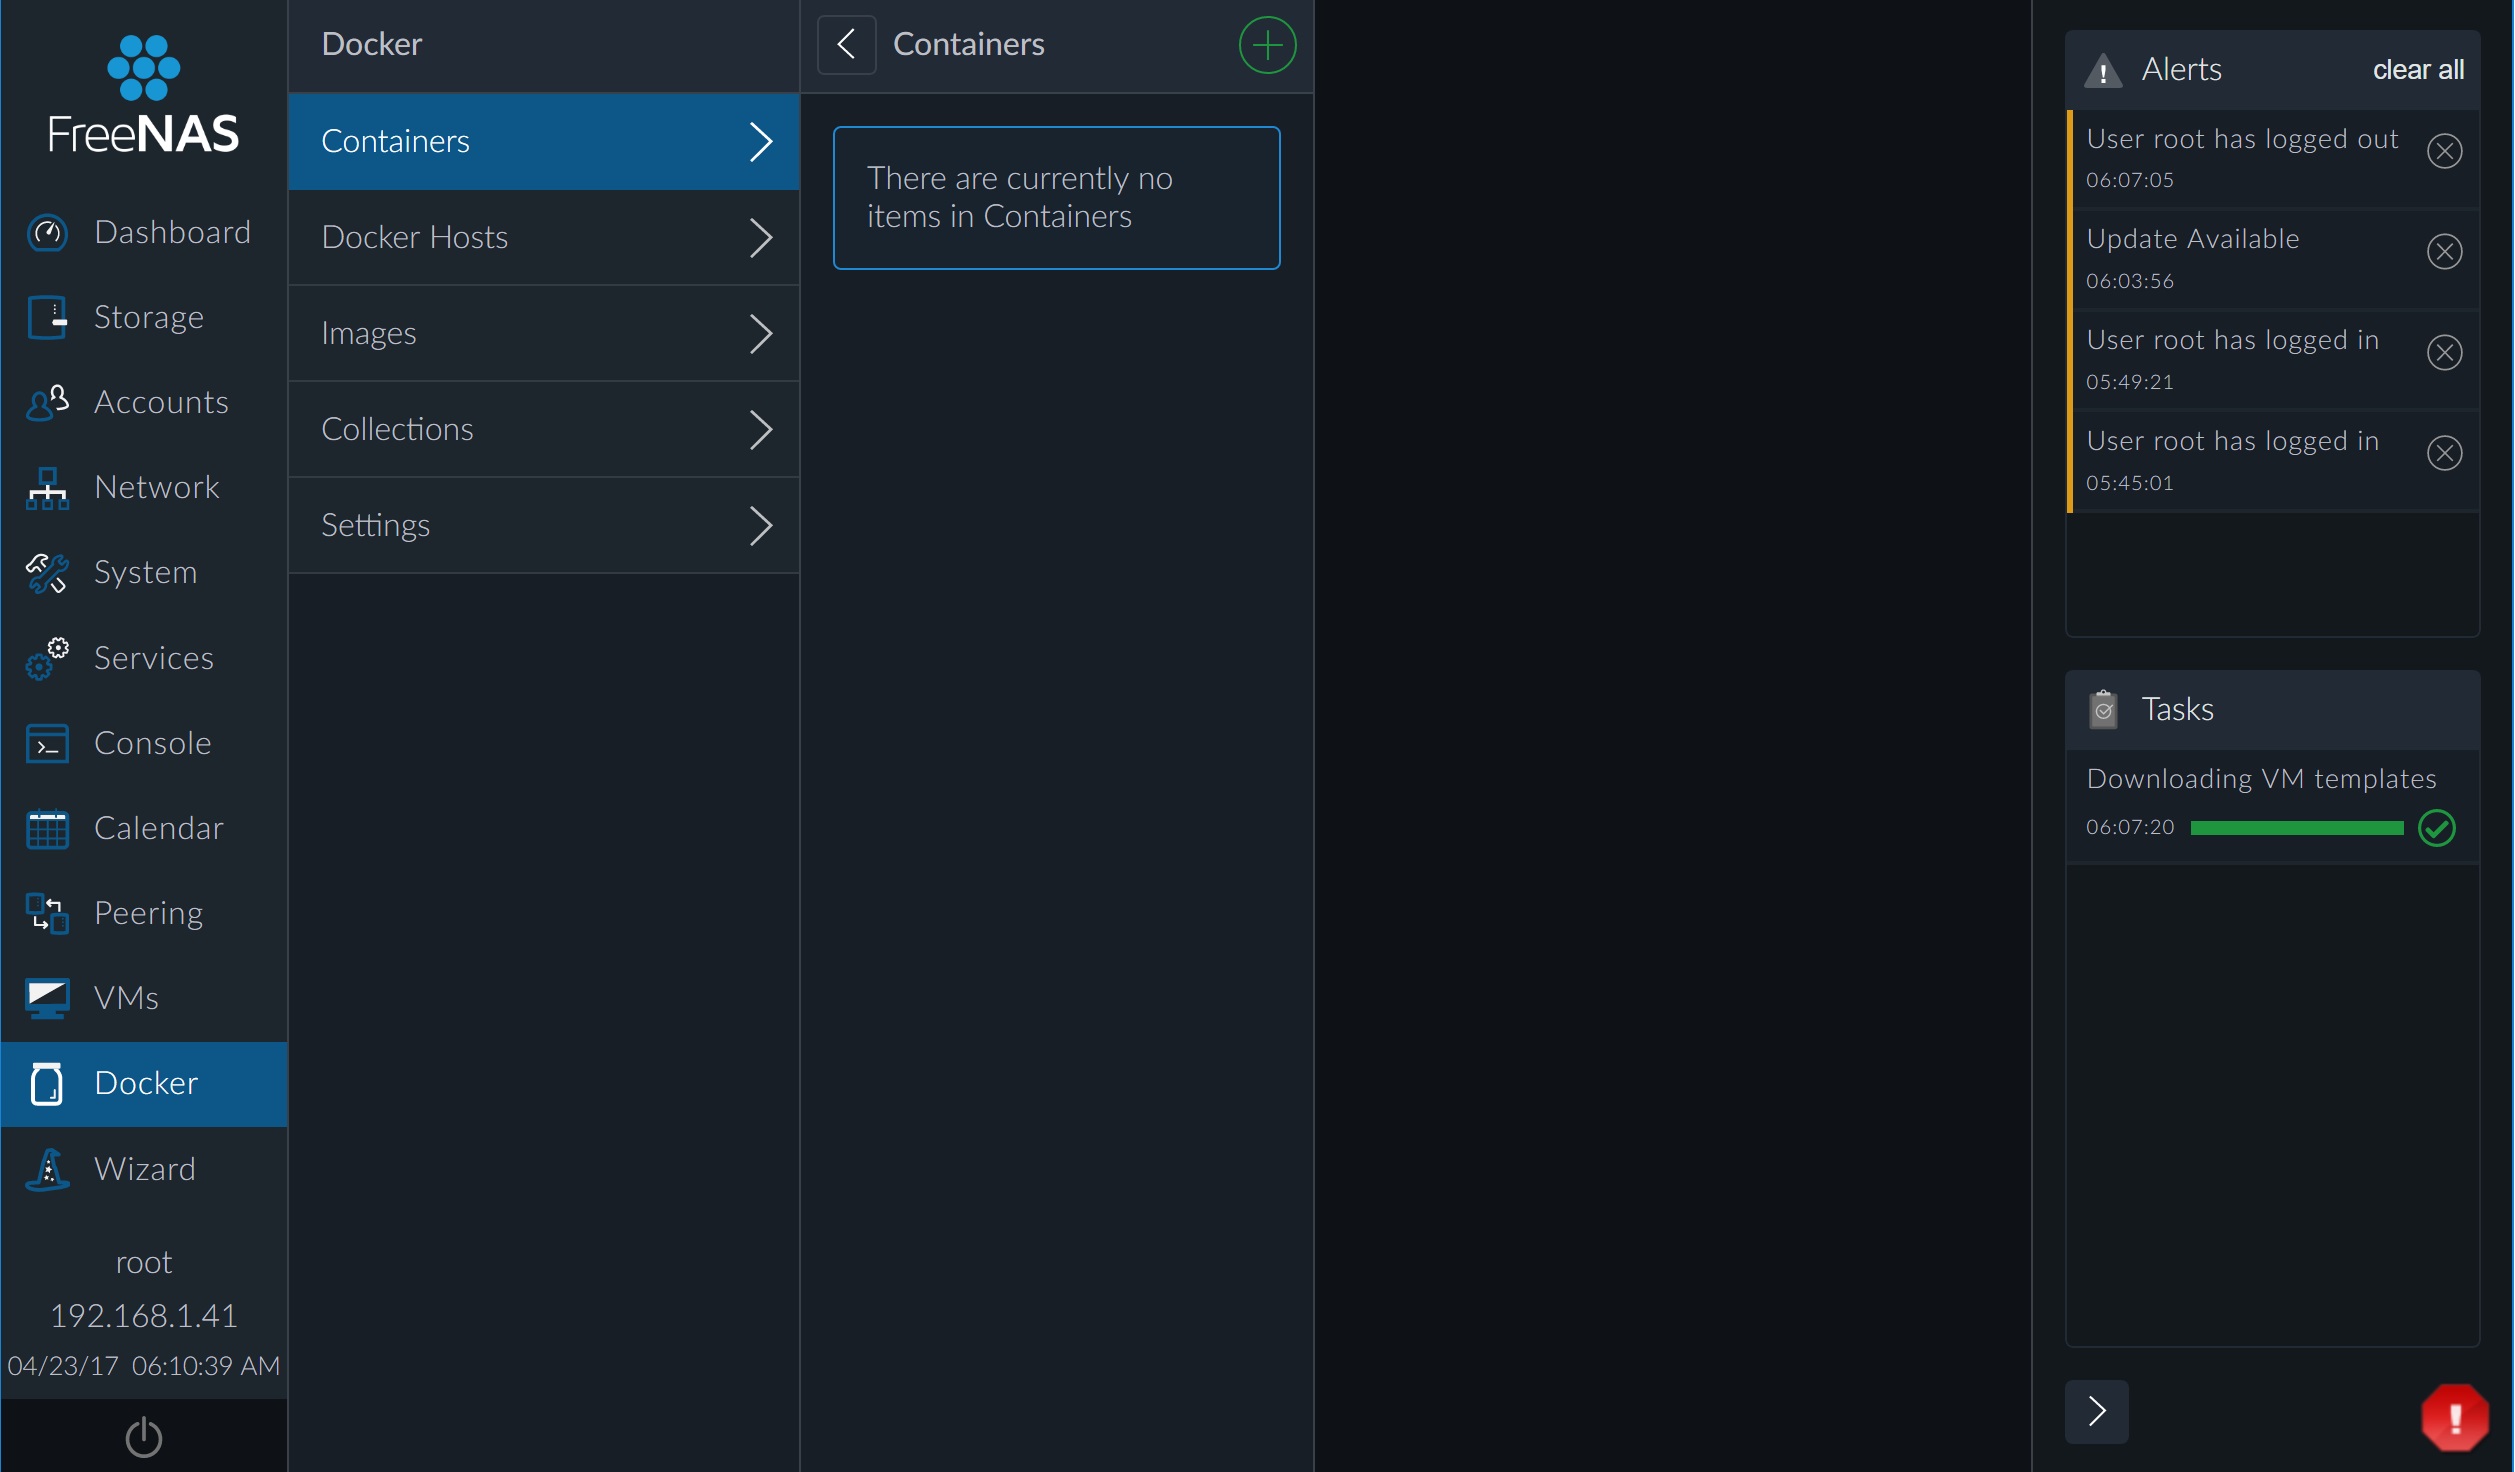Collapse the right sidebar with arrow button
2515x1472 pixels.
(x=2096, y=1411)
